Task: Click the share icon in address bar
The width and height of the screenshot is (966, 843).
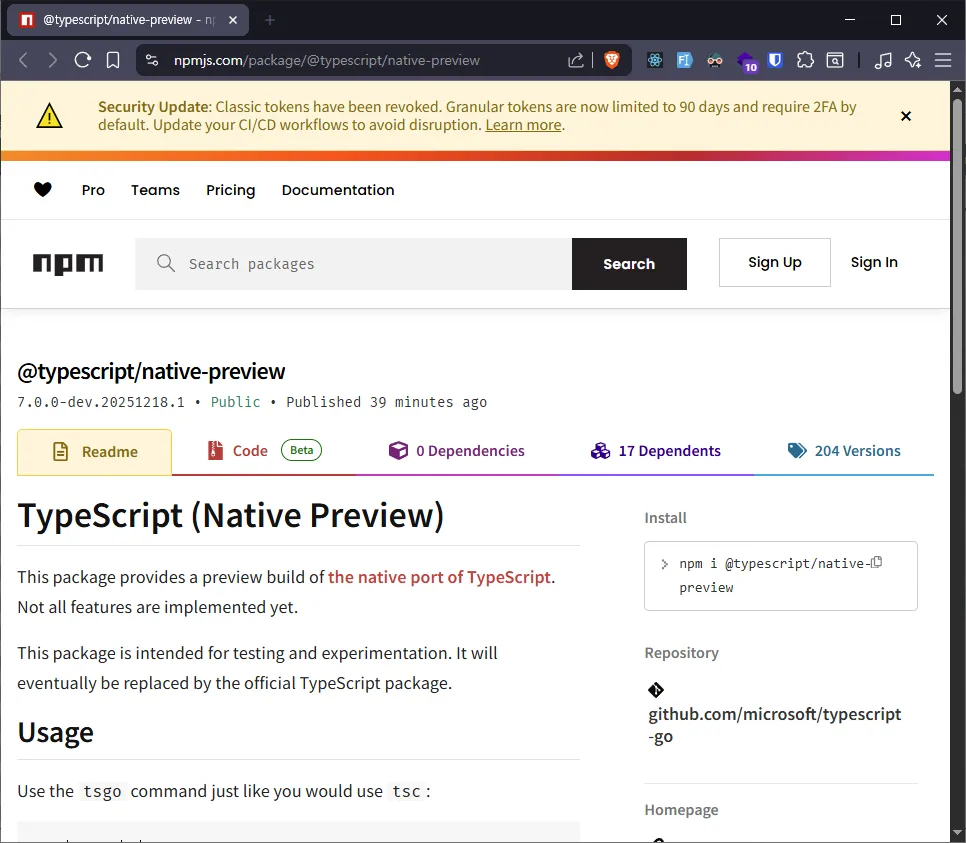Action: pos(576,60)
